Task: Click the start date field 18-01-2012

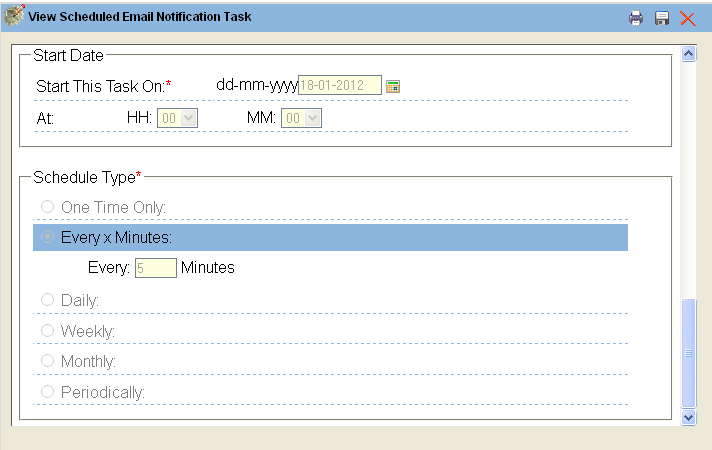Action: point(340,85)
